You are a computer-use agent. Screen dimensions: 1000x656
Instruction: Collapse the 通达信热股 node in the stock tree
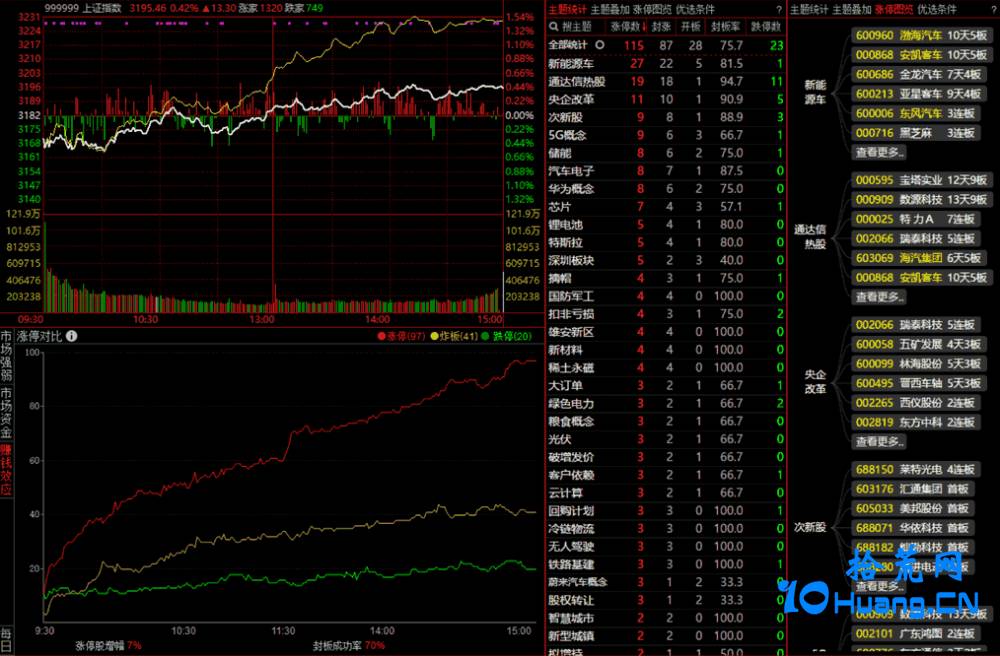810,237
